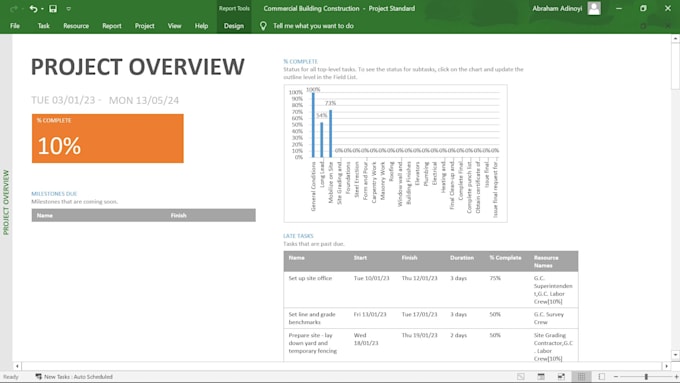Click the zoom in plus button
Screen dimensions: 680x383
(x=676, y=376)
